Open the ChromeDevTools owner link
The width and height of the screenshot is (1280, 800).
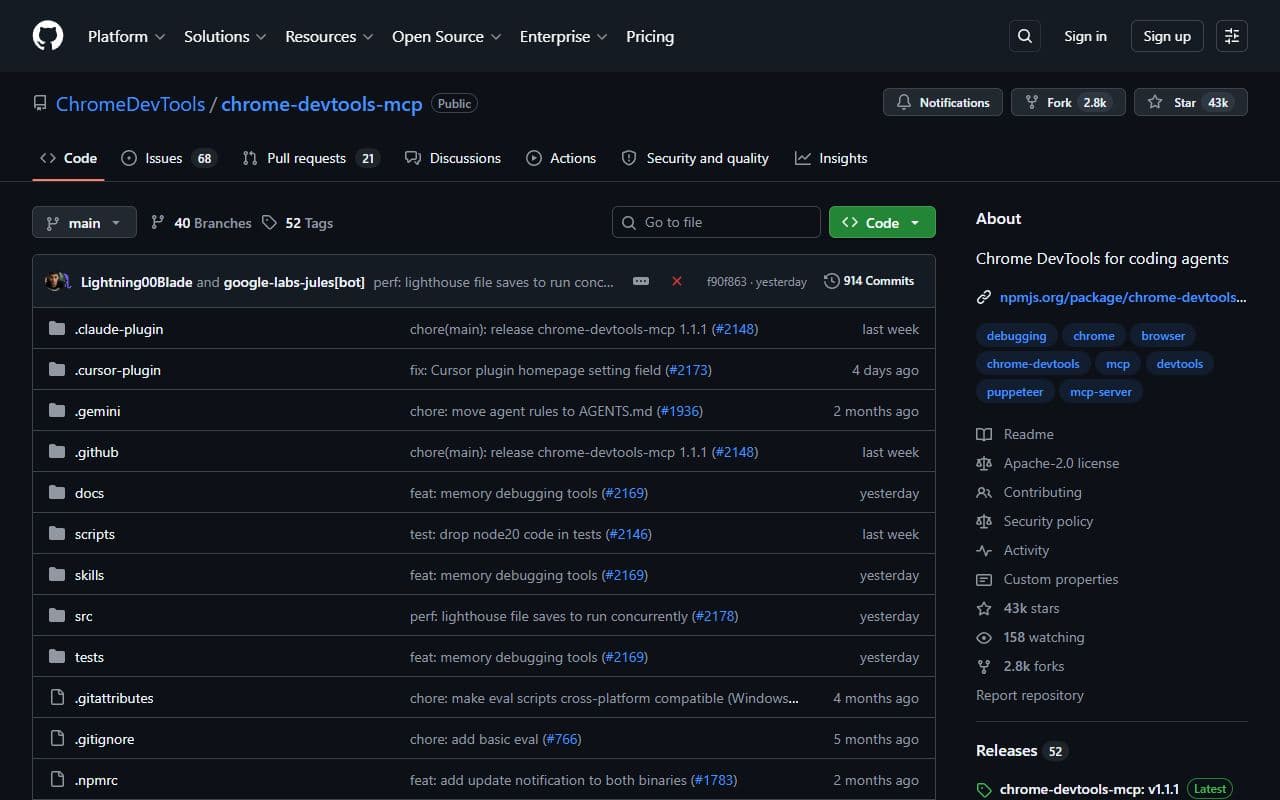[130, 104]
